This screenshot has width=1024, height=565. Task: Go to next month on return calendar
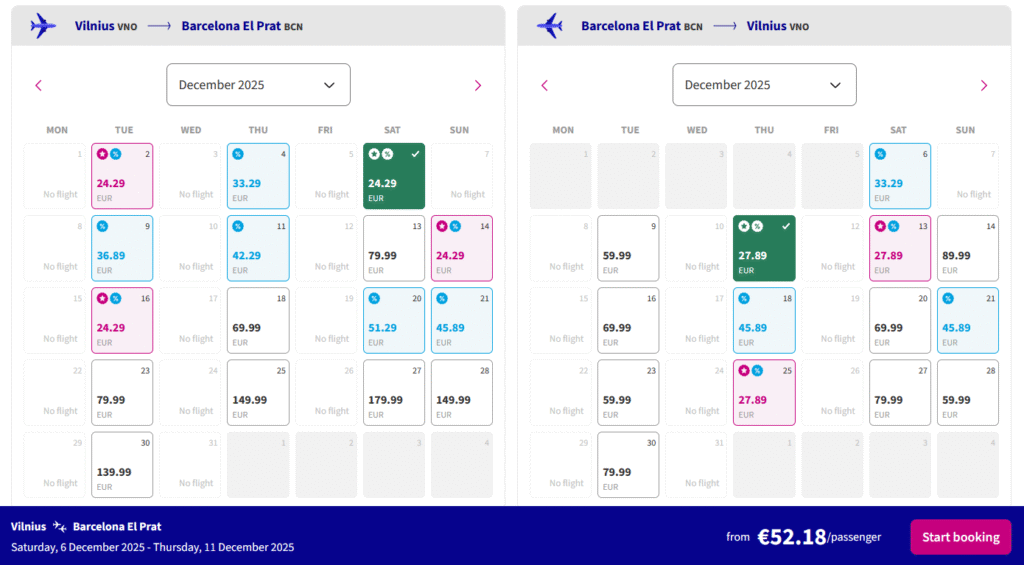tap(984, 86)
